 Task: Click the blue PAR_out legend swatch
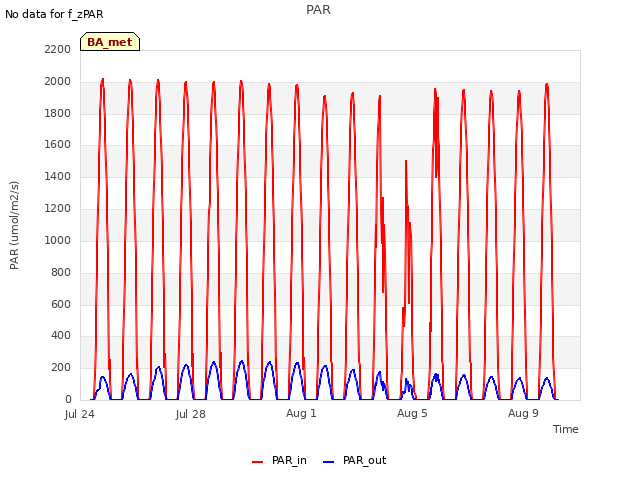tap(329, 462)
